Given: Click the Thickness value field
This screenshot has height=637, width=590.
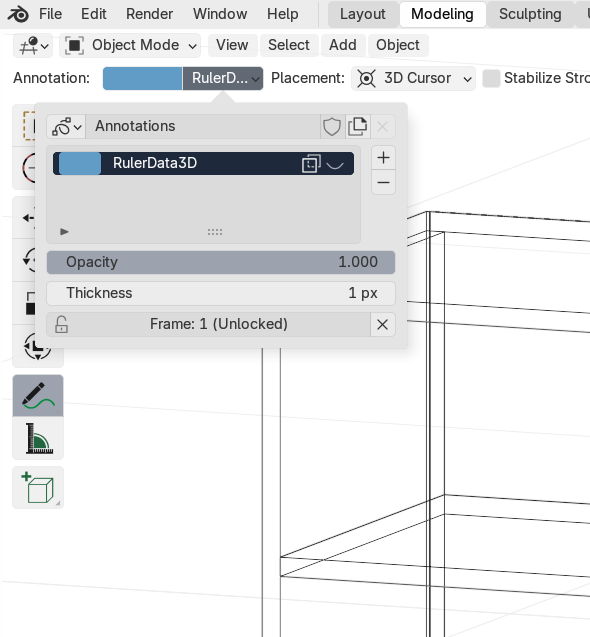Looking at the screenshot, I should click(x=221, y=293).
